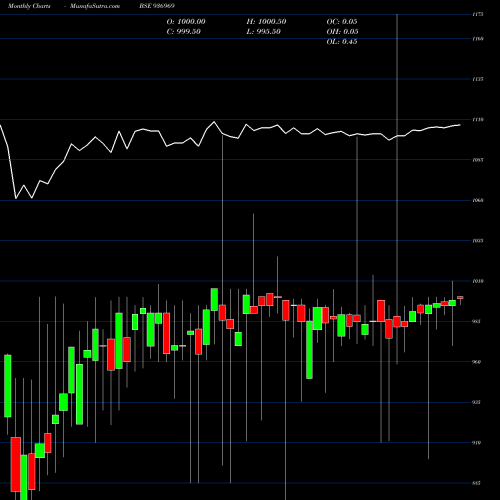Screen dimensions: 500x500
Task: Click the 1175 price axis label
Action: tap(478, 15)
